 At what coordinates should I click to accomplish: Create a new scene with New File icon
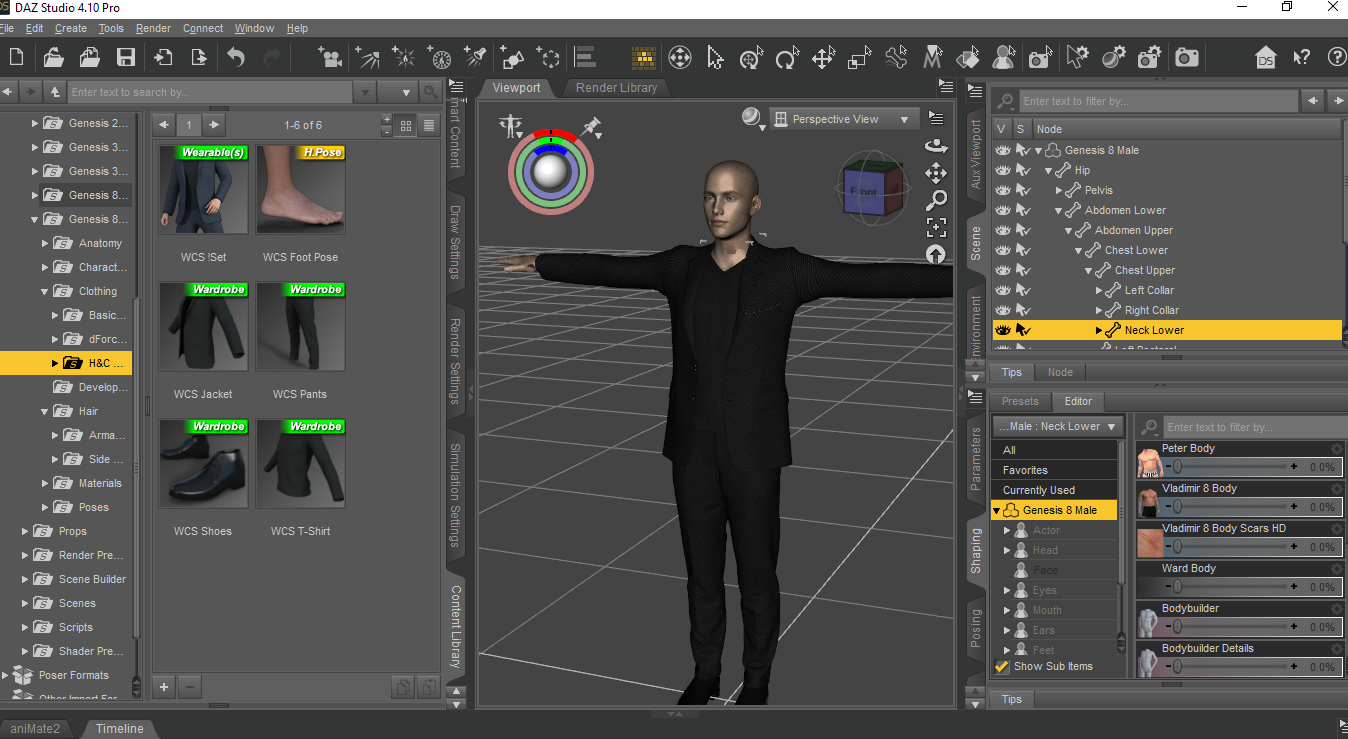[x=16, y=57]
